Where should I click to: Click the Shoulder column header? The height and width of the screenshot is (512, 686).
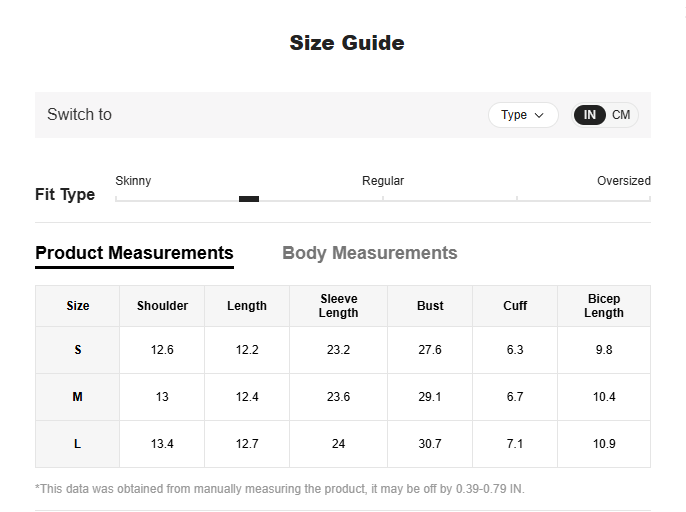tap(162, 306)
